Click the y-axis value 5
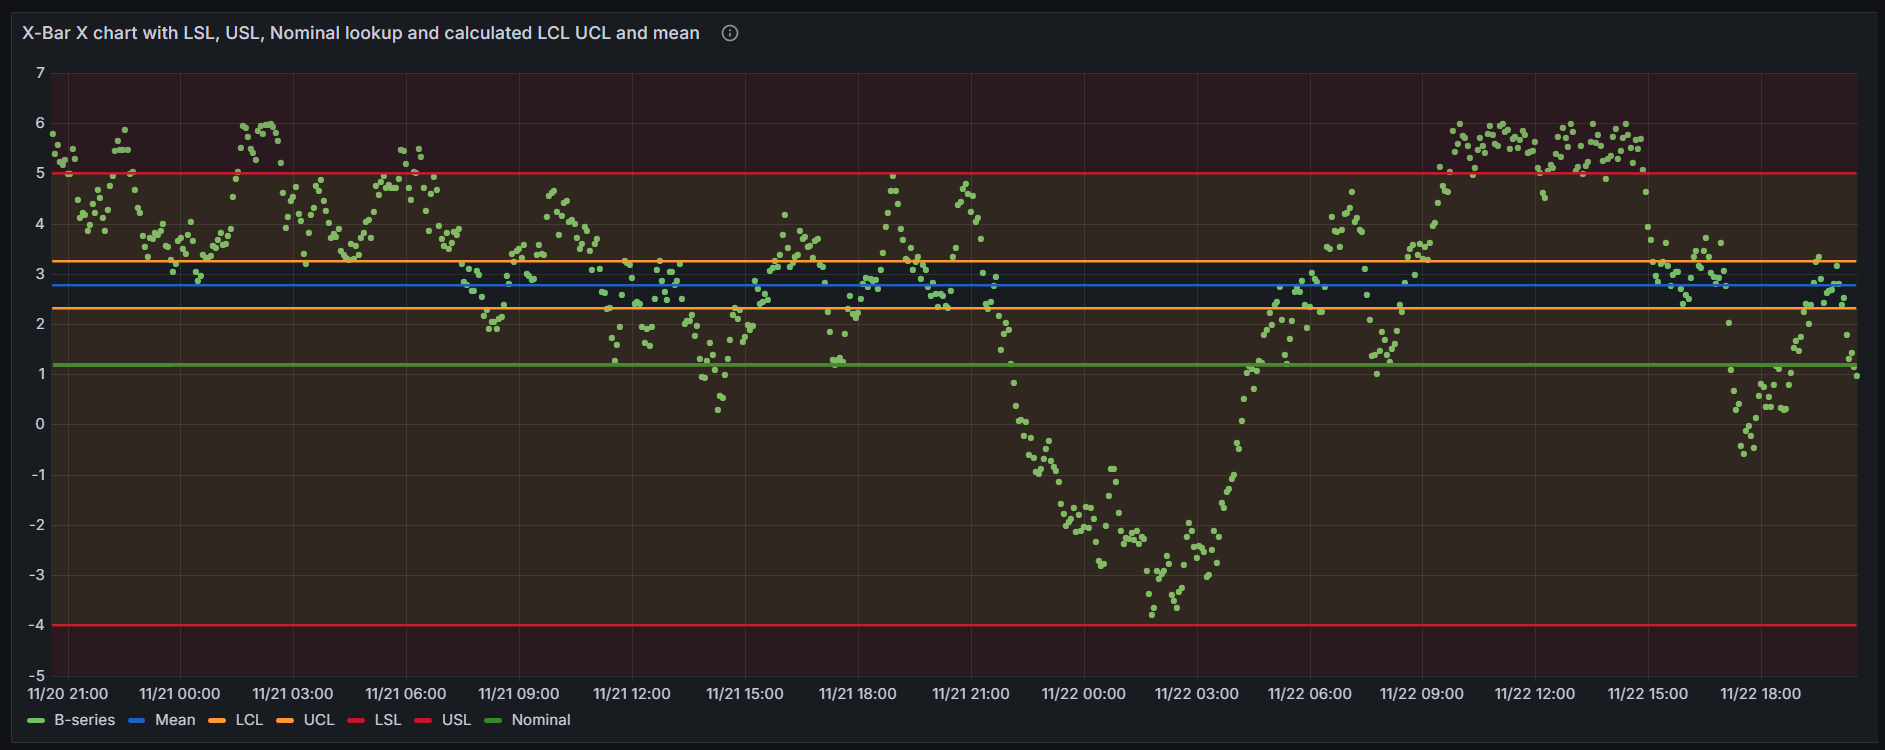 coord(40,173)
